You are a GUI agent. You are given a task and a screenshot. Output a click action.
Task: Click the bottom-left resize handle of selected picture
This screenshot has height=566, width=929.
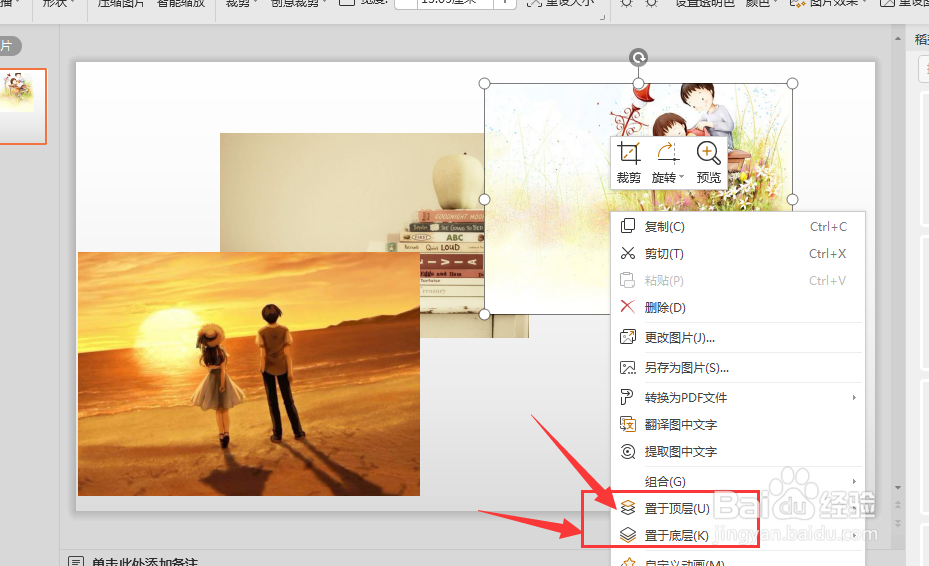(x=484, y=314)
